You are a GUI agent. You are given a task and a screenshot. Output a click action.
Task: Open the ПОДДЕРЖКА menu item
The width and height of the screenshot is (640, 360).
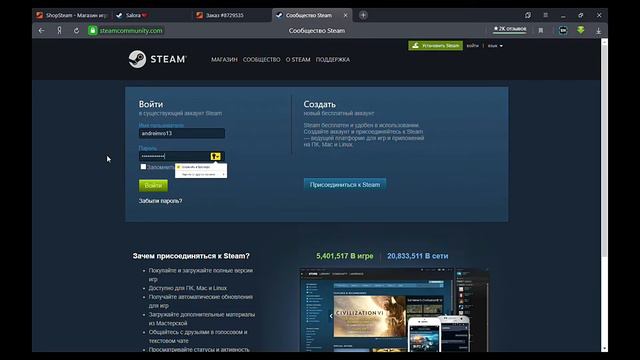tap(333, 60)
